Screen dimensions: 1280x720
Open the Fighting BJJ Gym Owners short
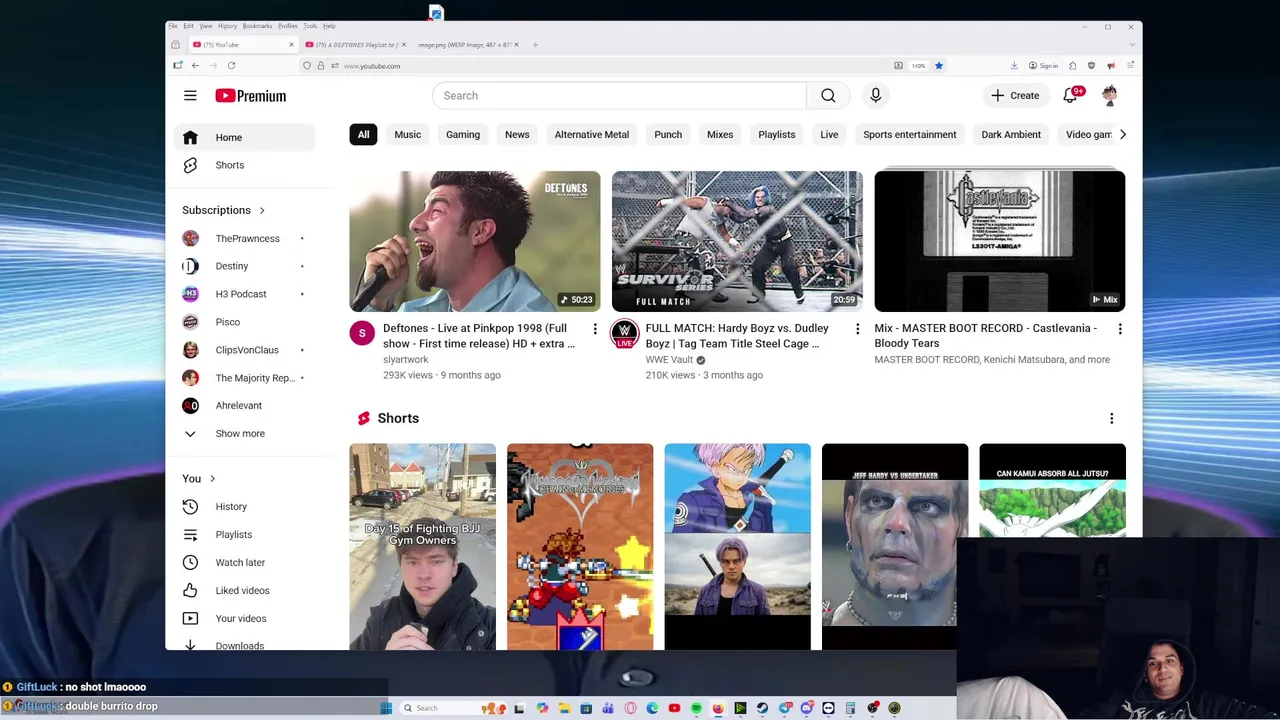pyautogui.click(x=422, y=546)
